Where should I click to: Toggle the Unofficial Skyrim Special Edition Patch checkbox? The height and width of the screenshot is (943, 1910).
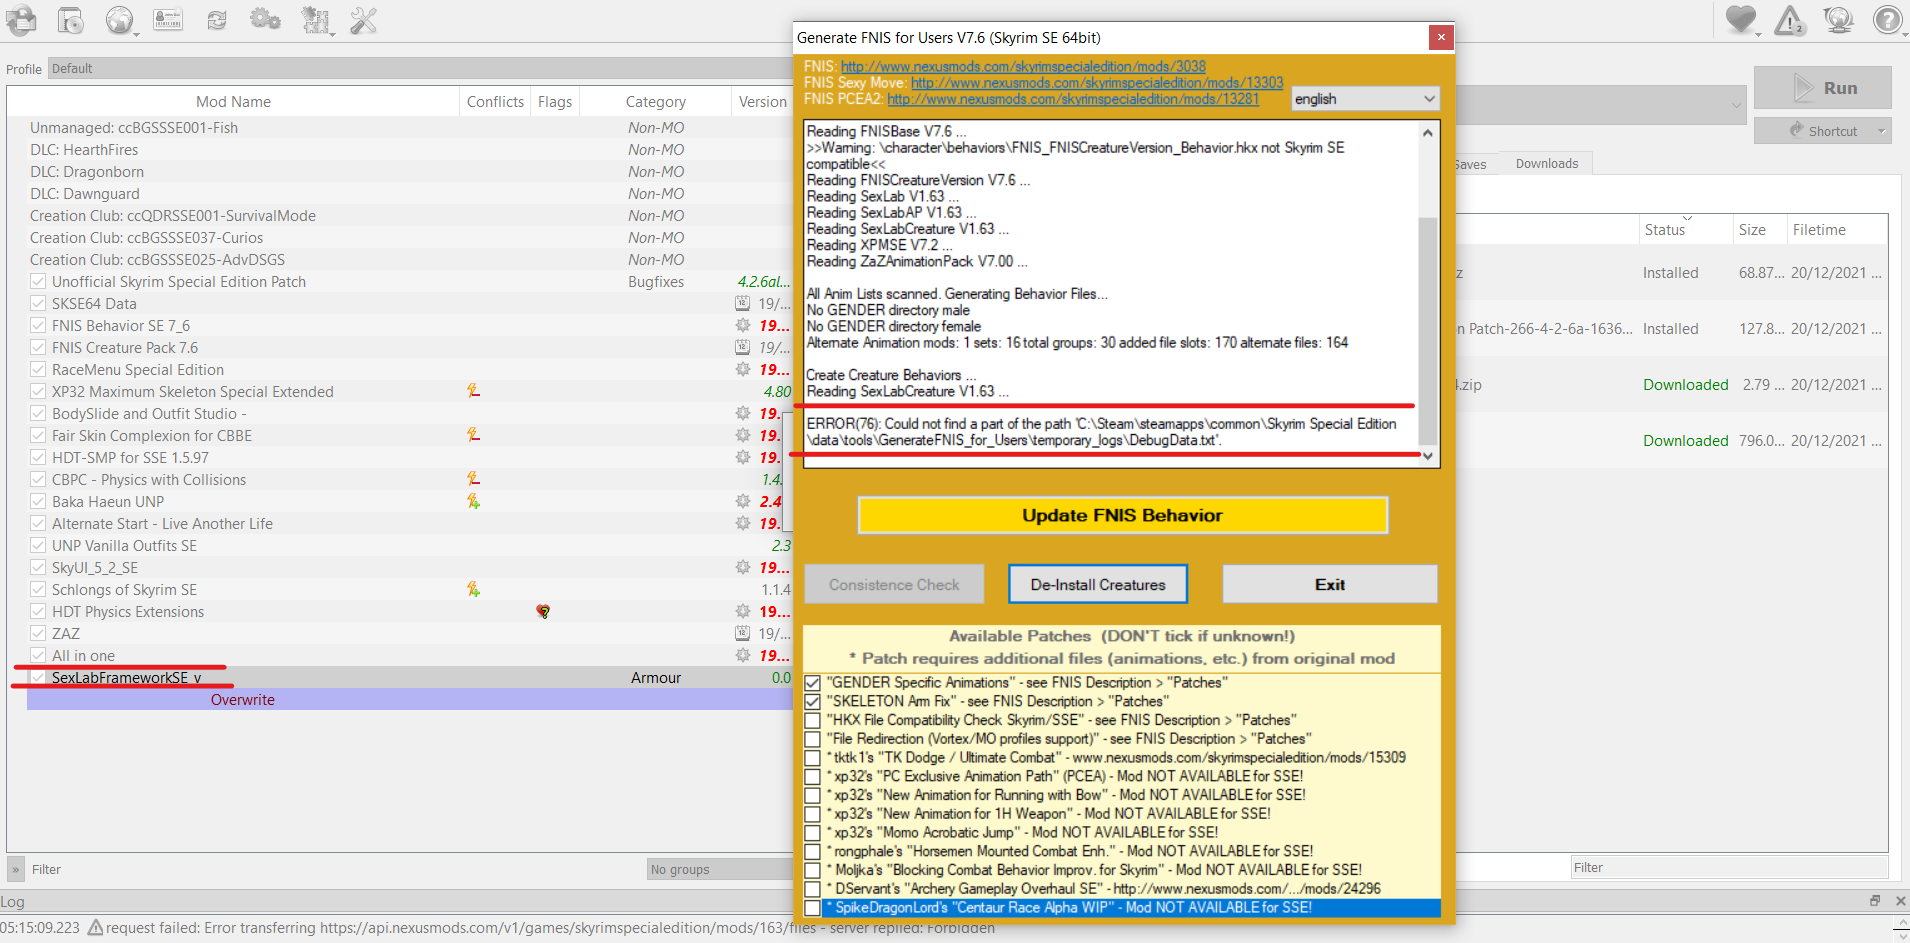[38, 282]
